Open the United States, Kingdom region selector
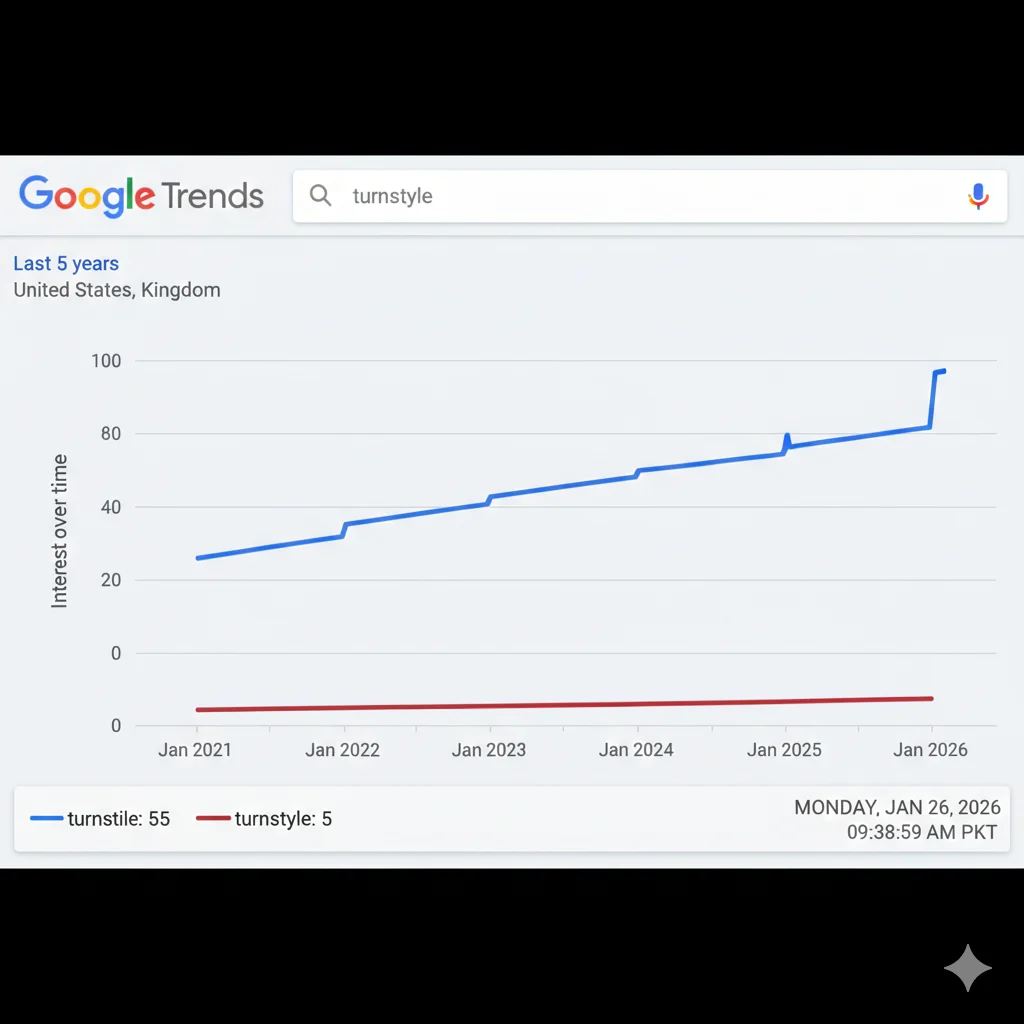The image size is (1024, 1024). point(117,290)
